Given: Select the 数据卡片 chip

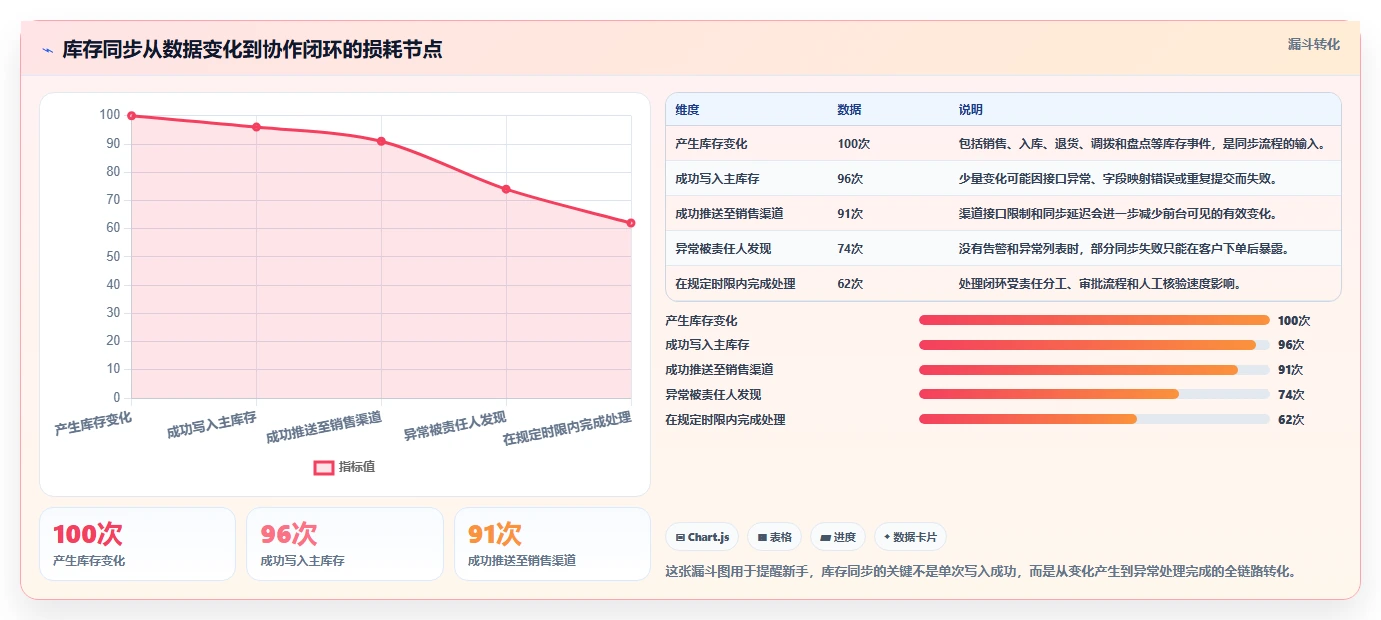Looking at the screenshot, I should [910, 537].
